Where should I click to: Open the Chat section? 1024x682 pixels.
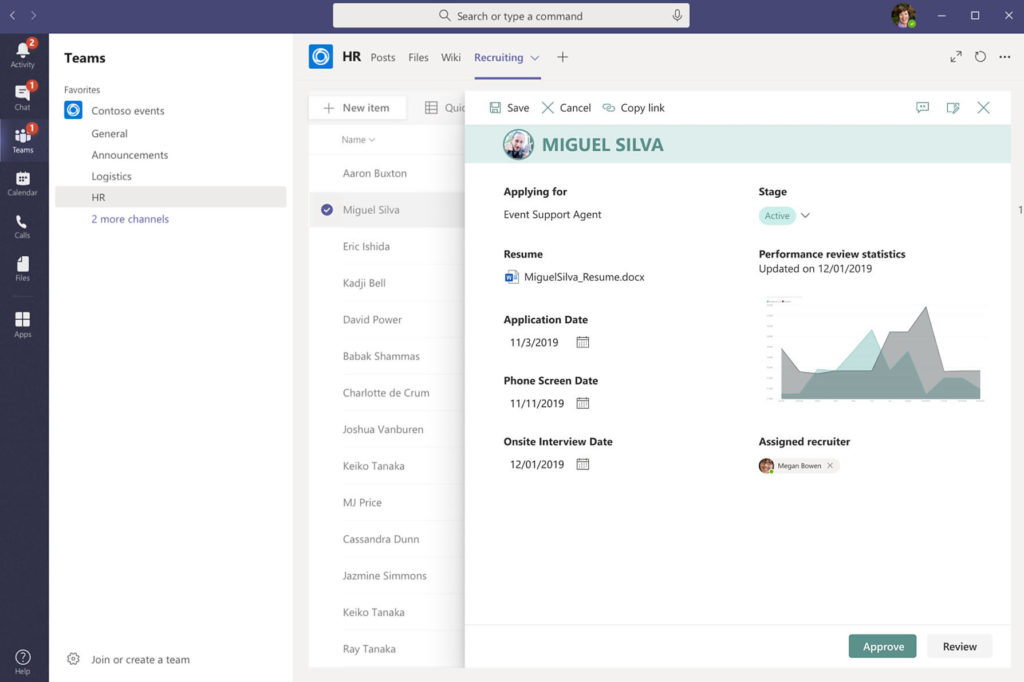[23, 97]
